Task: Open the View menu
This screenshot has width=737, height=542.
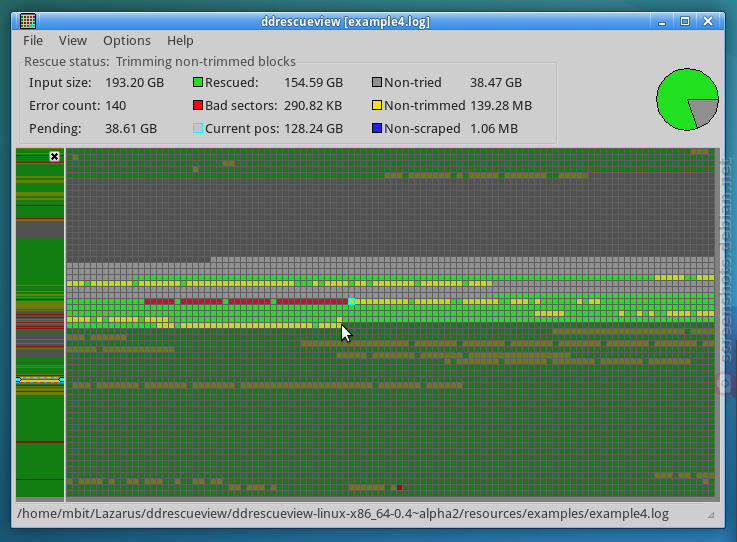Action: point(73,41)
